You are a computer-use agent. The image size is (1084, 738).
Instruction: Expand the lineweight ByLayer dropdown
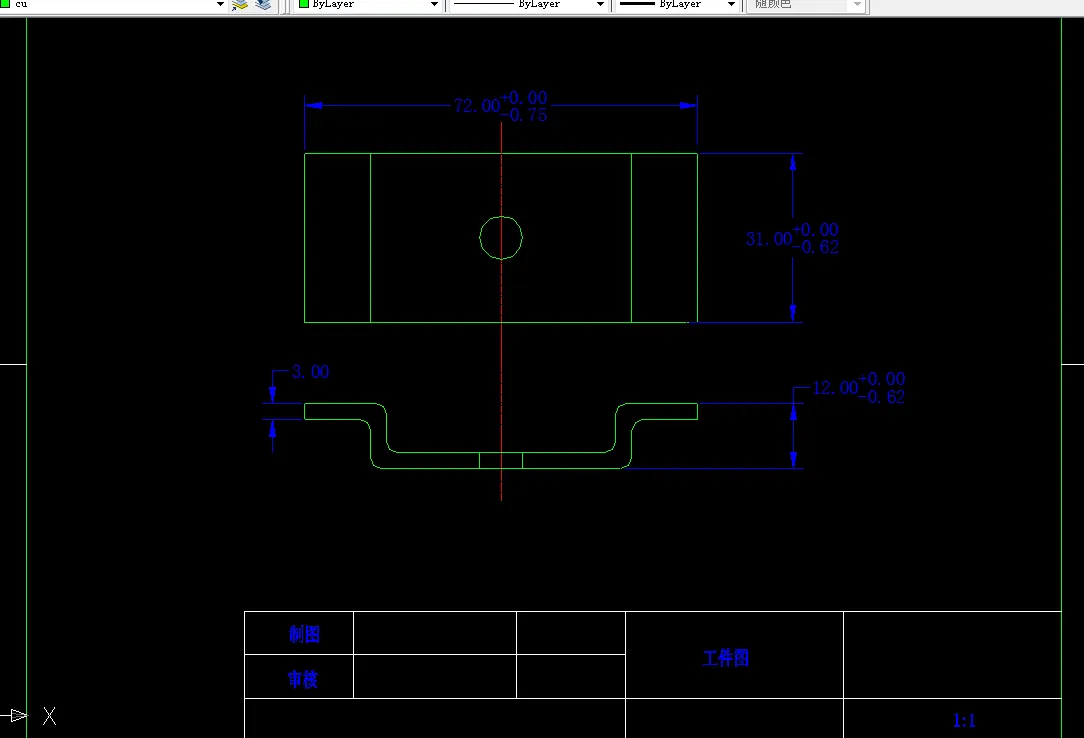pos(729,5)
